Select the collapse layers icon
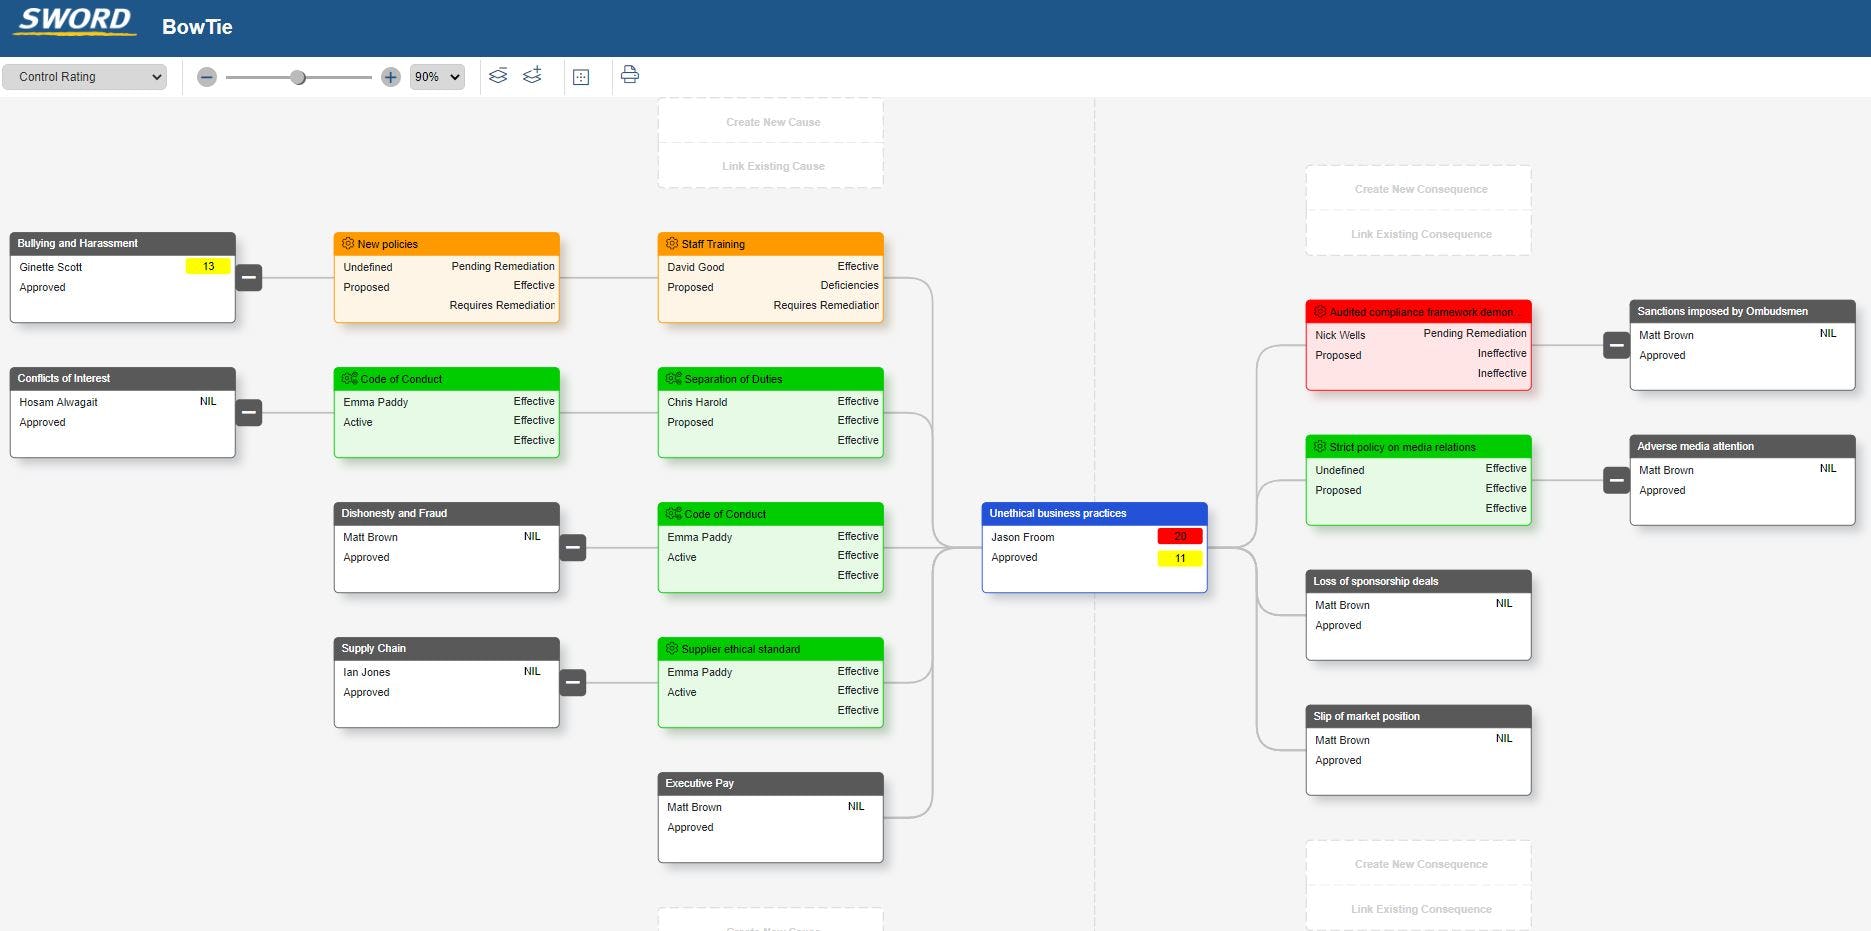 click(497, 75)
